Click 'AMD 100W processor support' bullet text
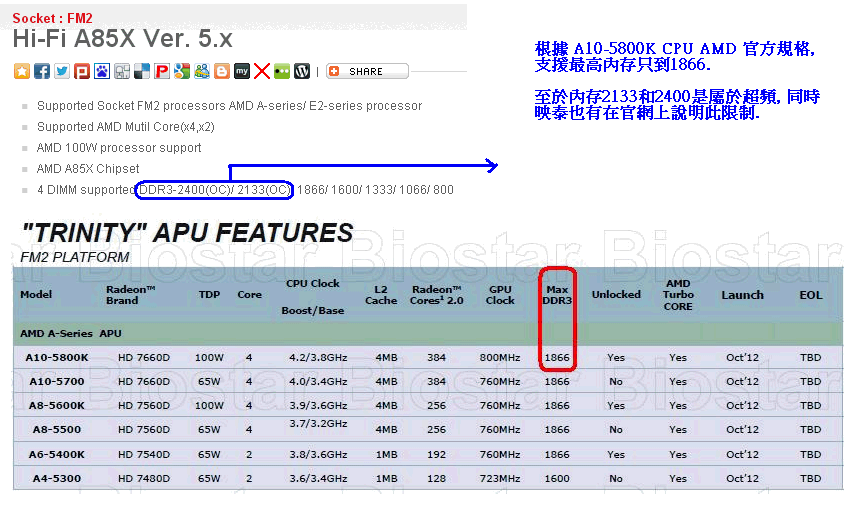847x510 pixels. pos(119,147)
